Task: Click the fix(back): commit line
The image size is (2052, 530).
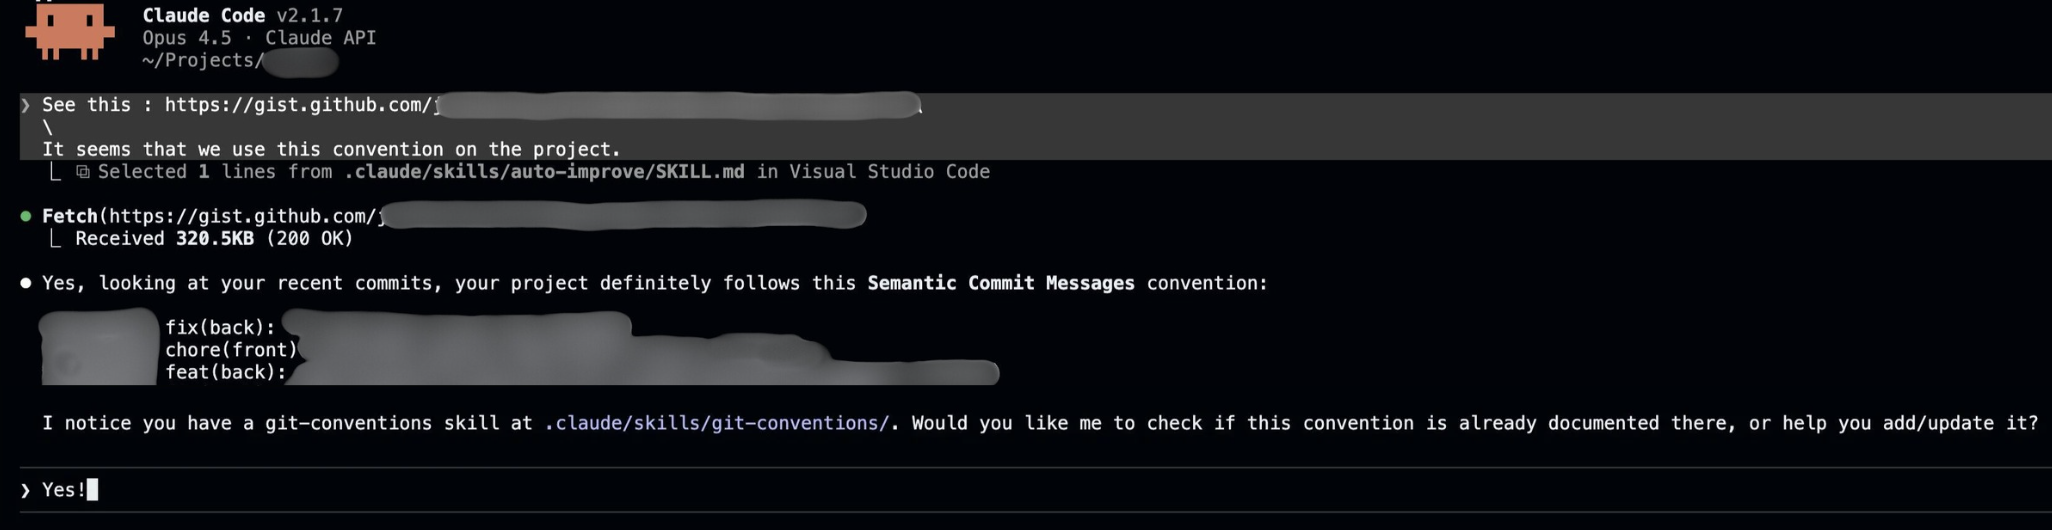Action: [x=220, y=328]
